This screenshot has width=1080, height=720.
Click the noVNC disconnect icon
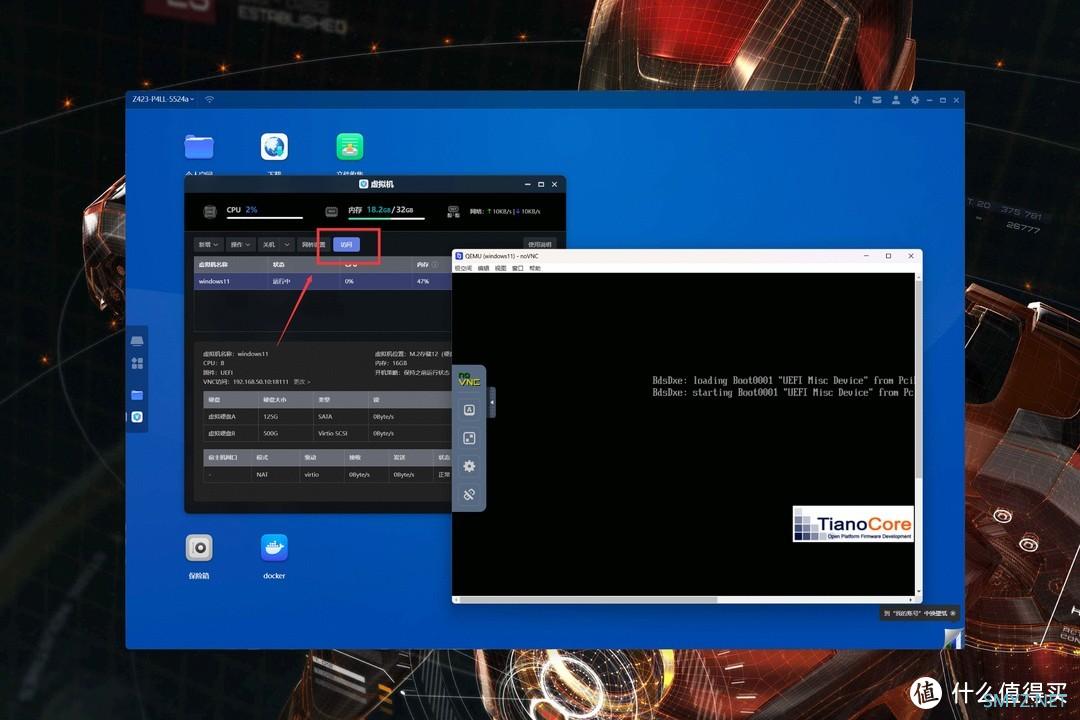click(x=469, y=495)
